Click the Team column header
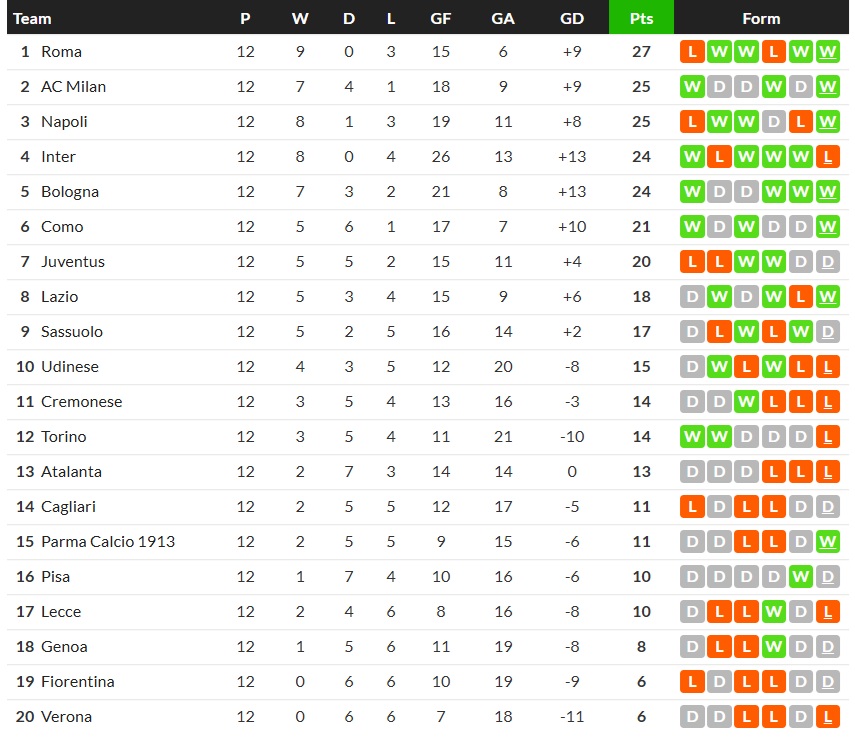Screen dimensions: 855x740 click(x=32, y=18)
